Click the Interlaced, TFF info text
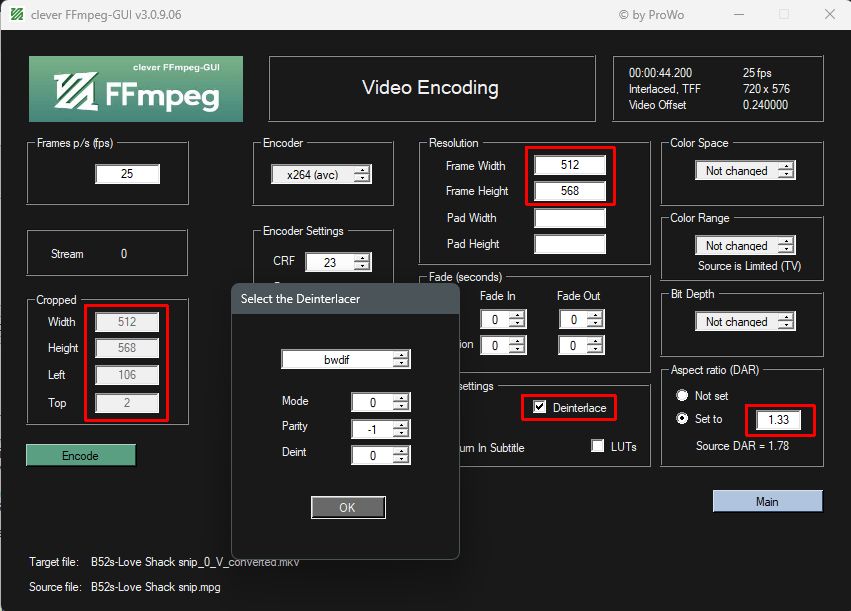851x611 pixels. click(665, 89)
